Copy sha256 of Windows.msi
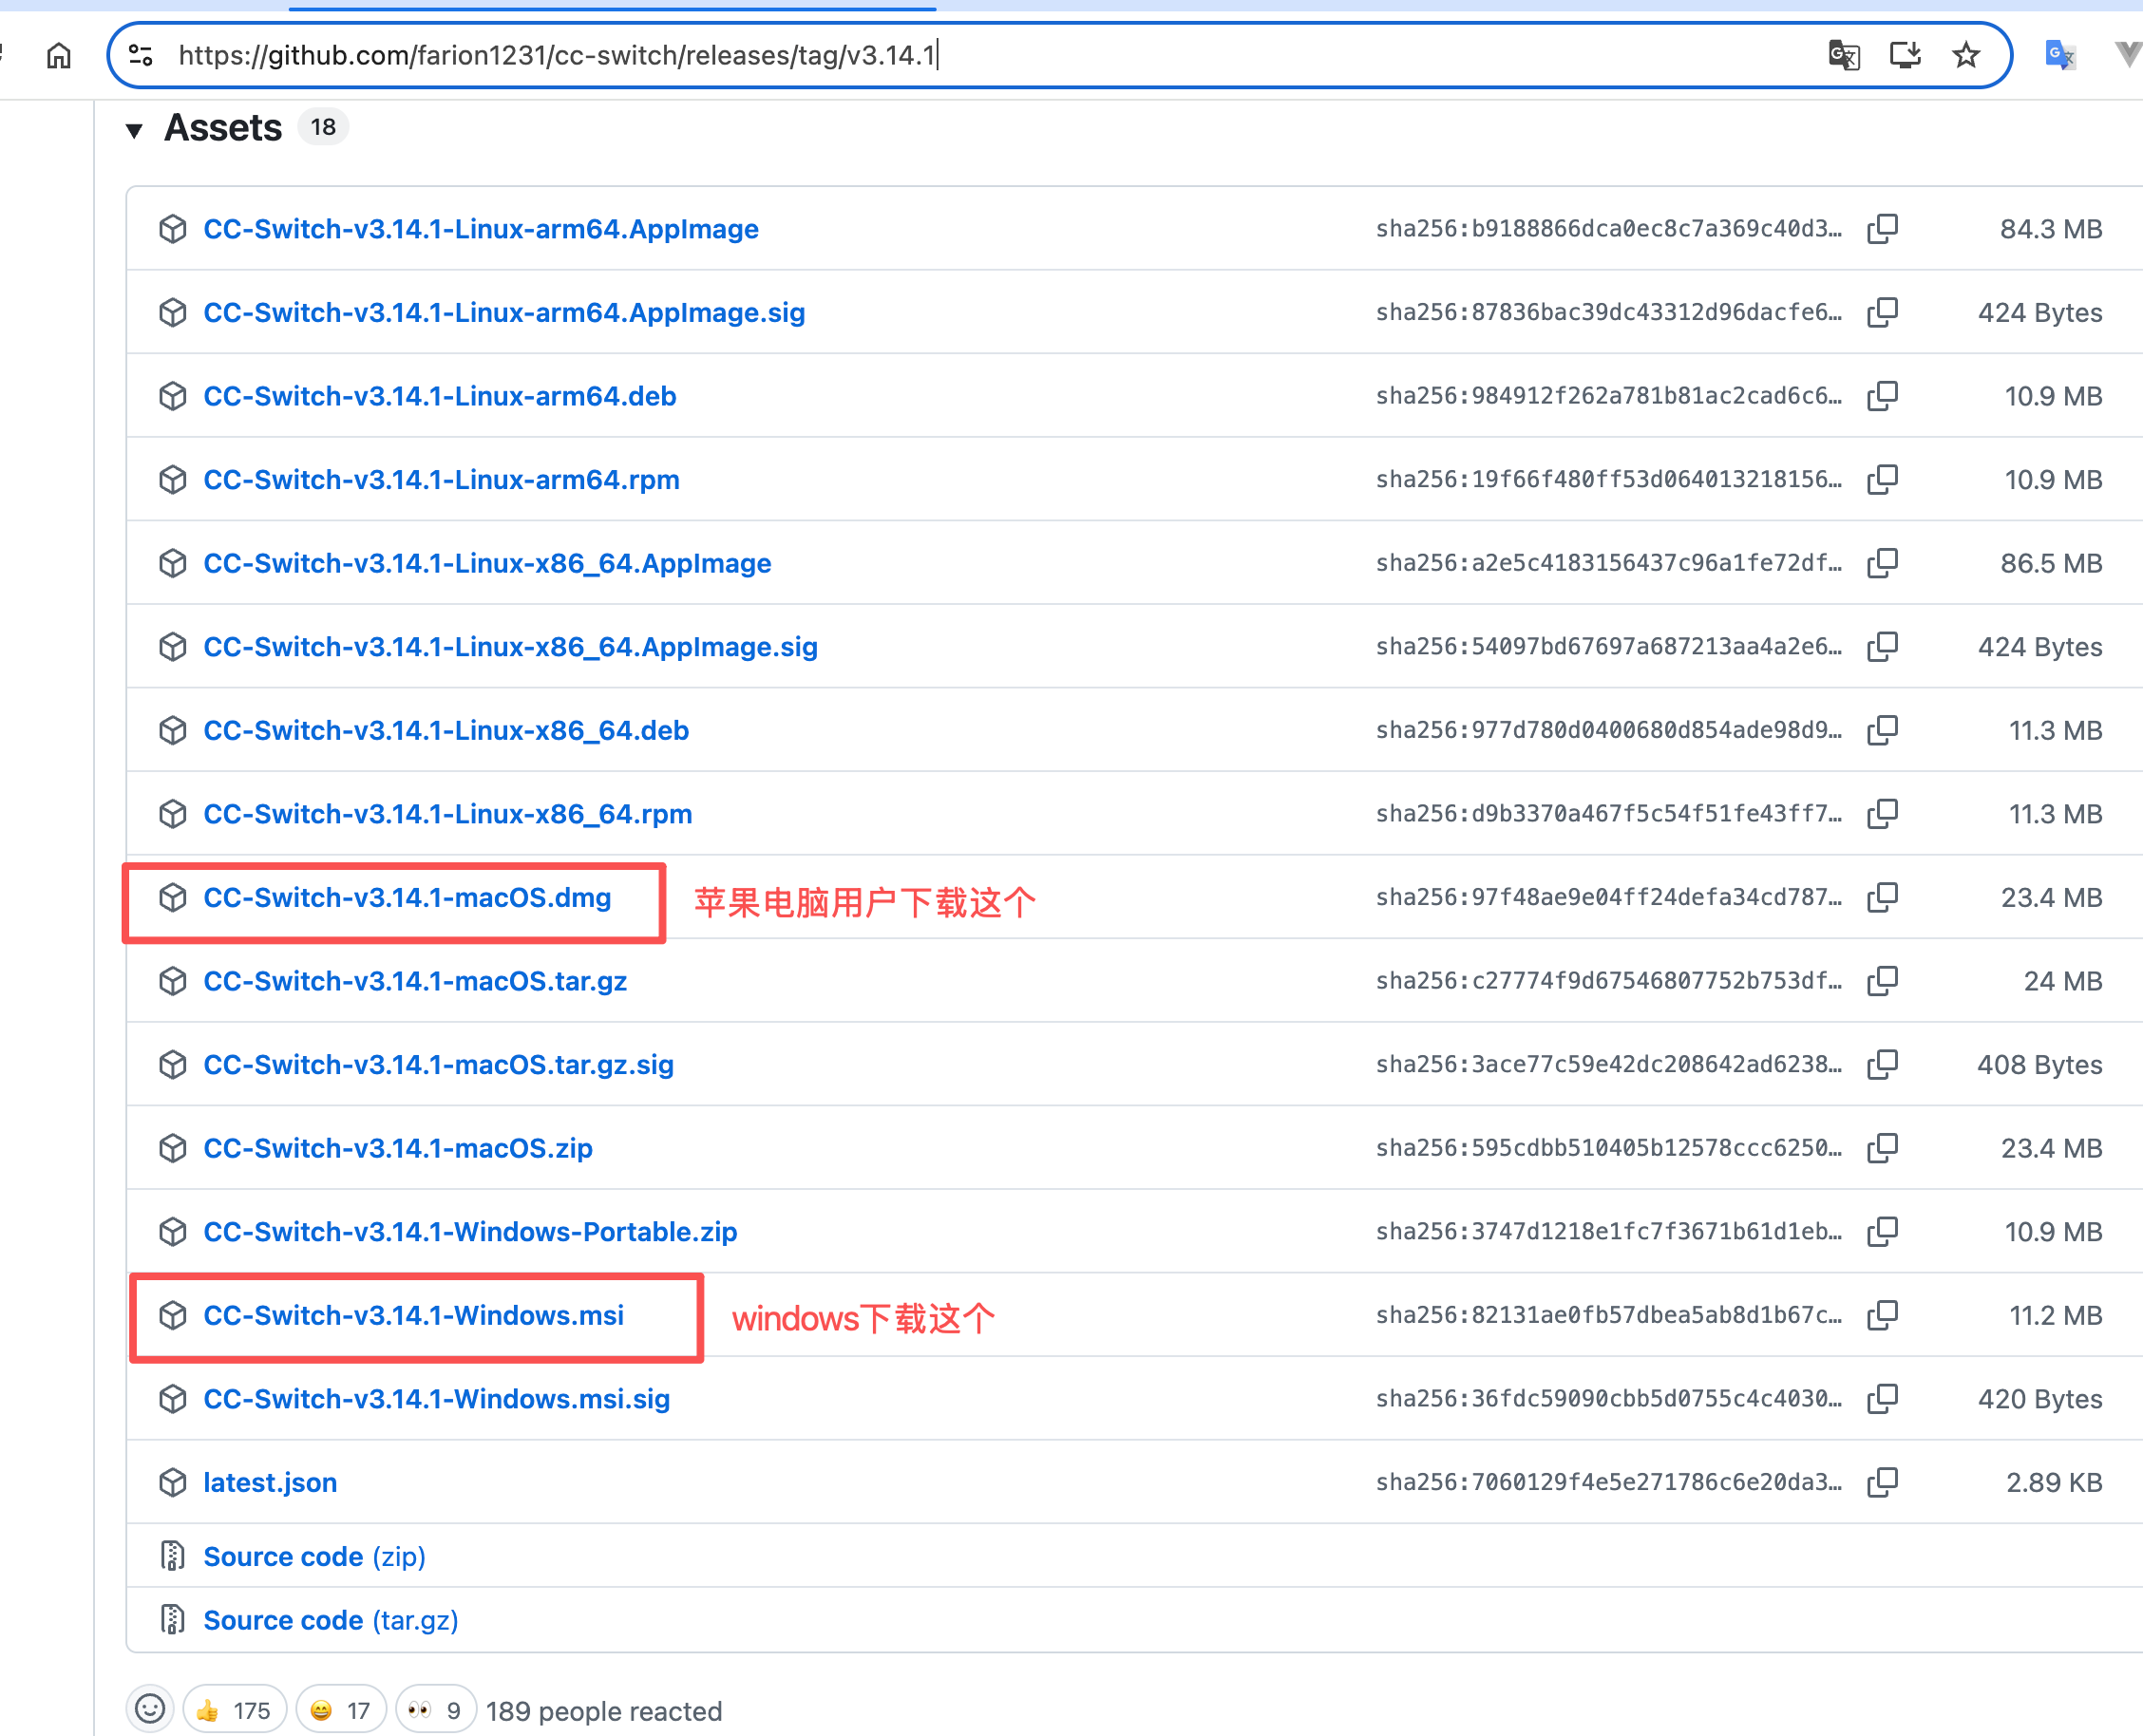Image resolution: width=2143 pixels, height=1736 pixels. click(x=1882, y=1315)
